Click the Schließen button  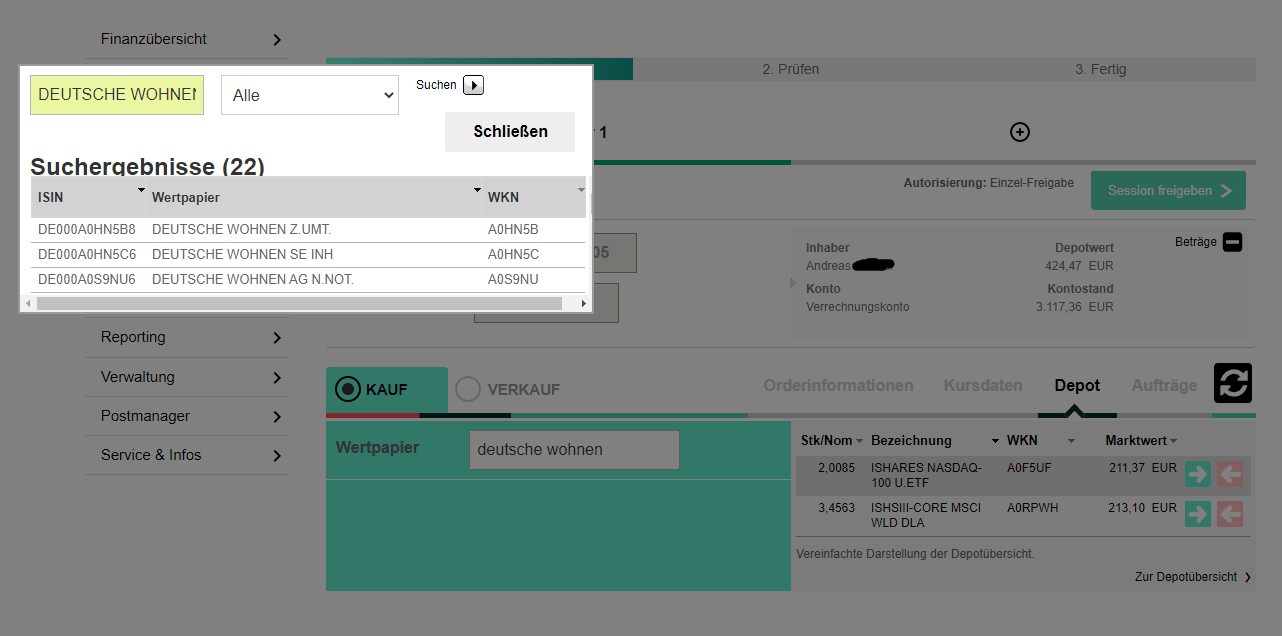point(510,132)
